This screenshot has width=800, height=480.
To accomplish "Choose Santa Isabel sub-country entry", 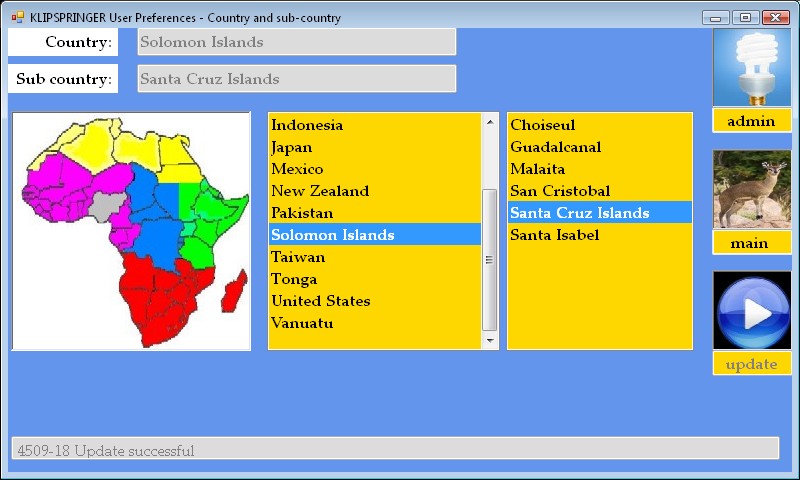I will tap(554, 235).
